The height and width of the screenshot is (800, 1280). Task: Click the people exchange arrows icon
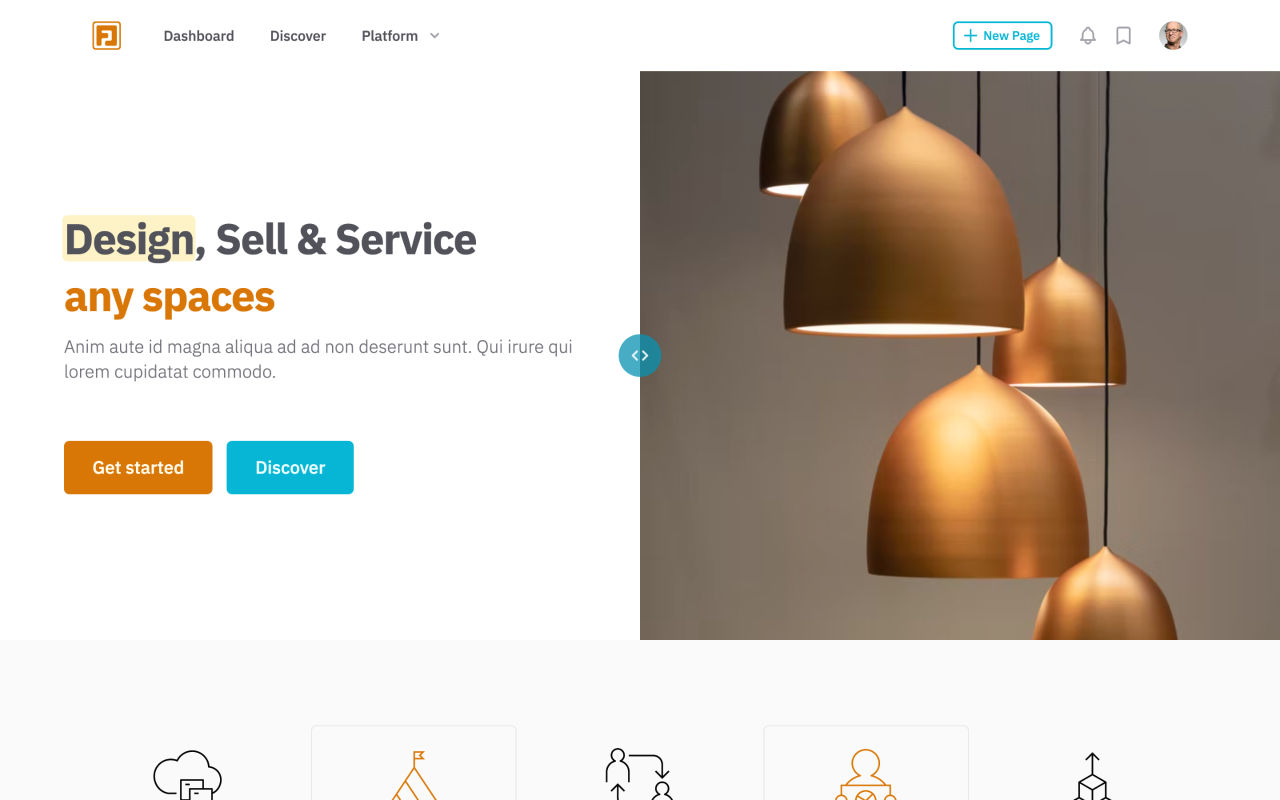point(639,775)
